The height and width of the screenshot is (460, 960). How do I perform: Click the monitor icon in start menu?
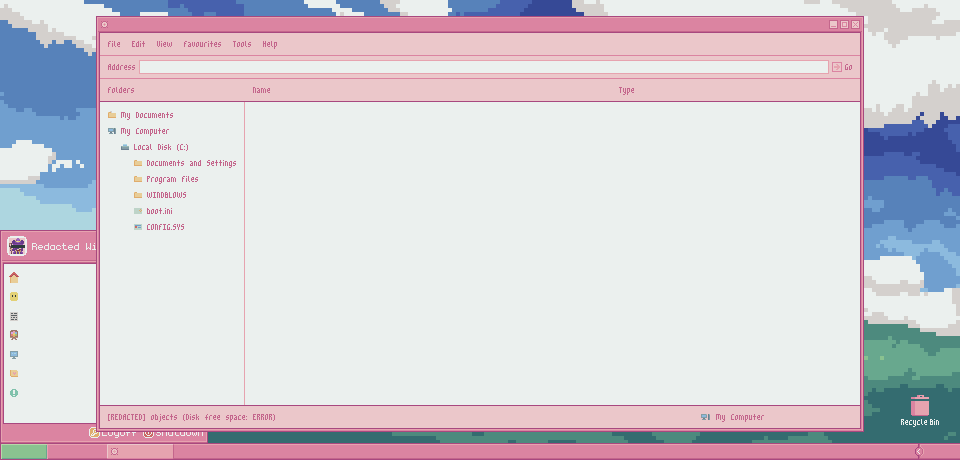[x=14, y=355]
